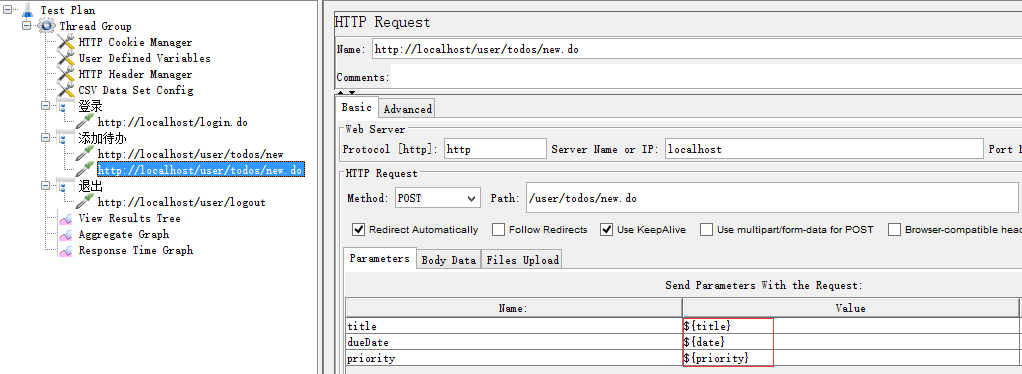The width and height of the screenshot is (1022, 374).
Task: Click the todos/new.do sampler pipette icon
Action: click(x=85, y=170)
